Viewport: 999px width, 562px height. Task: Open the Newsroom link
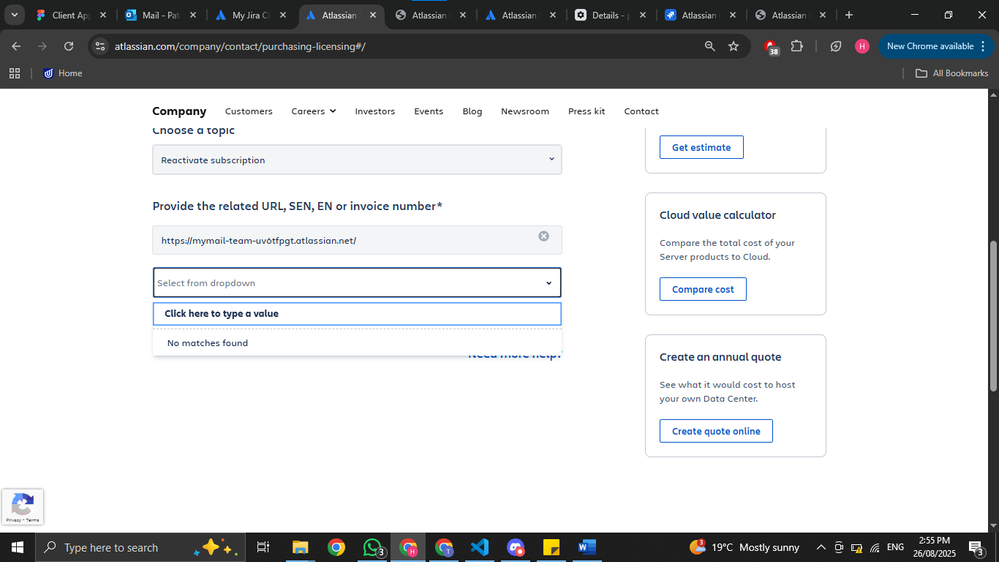point(525,111)
